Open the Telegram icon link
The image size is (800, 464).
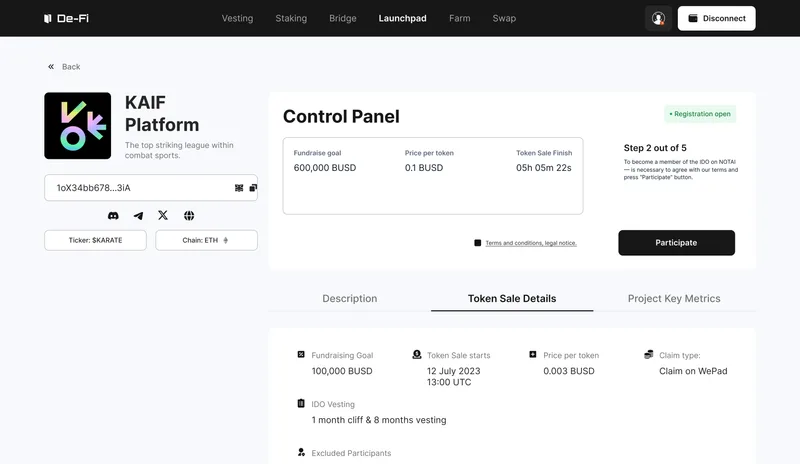(138, 216)
